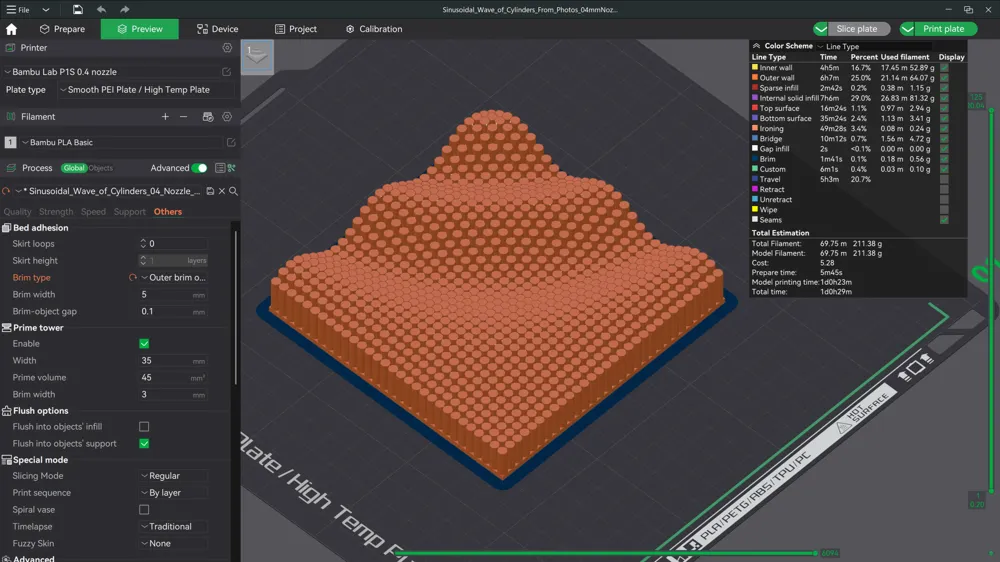This screenshot has height=562, width=1000.
Task: Enable Flush into objects' infill
Action: pyautogui.click(x=144, y=427)
